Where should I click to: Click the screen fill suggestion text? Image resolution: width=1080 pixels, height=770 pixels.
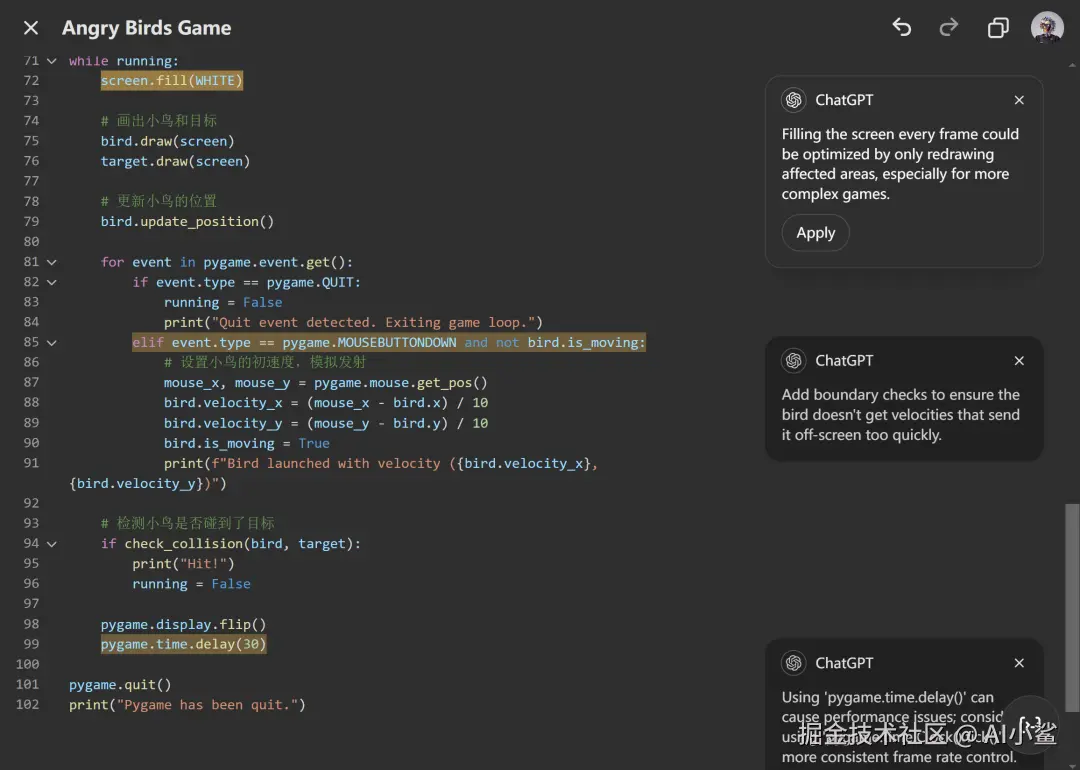900,164
